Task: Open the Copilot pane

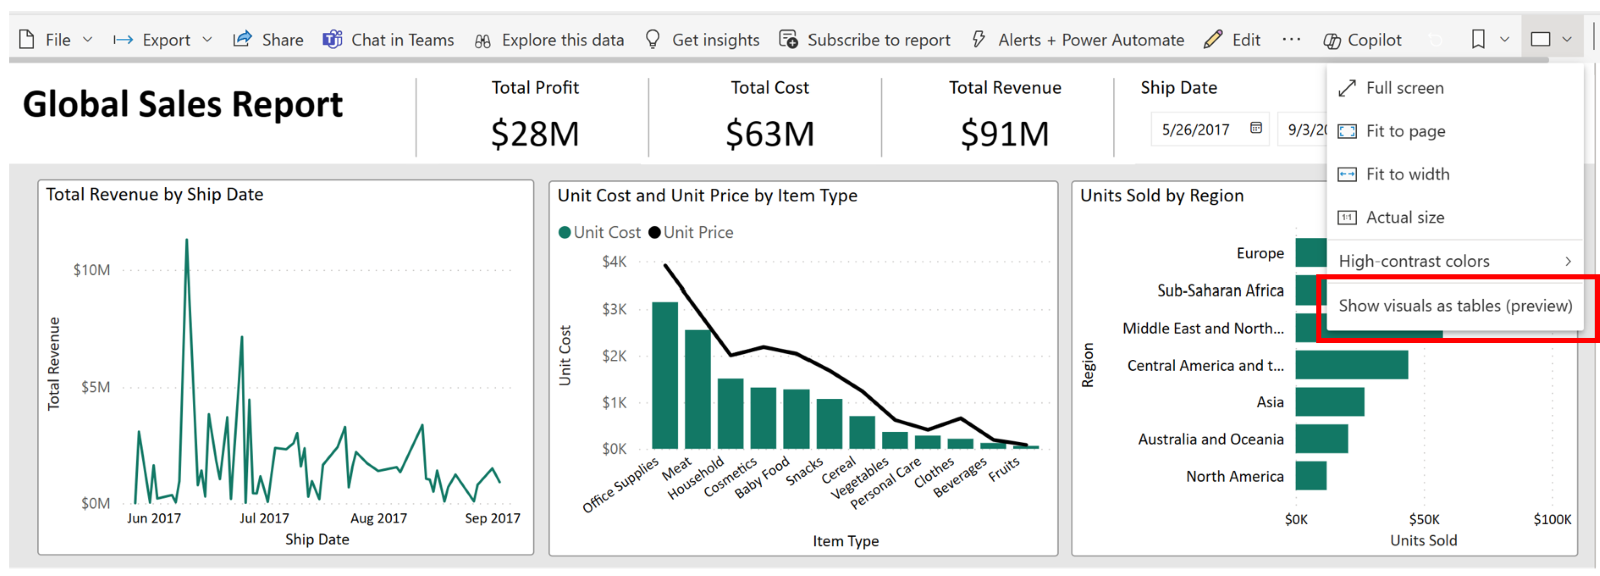Action: click(1362, 40)
